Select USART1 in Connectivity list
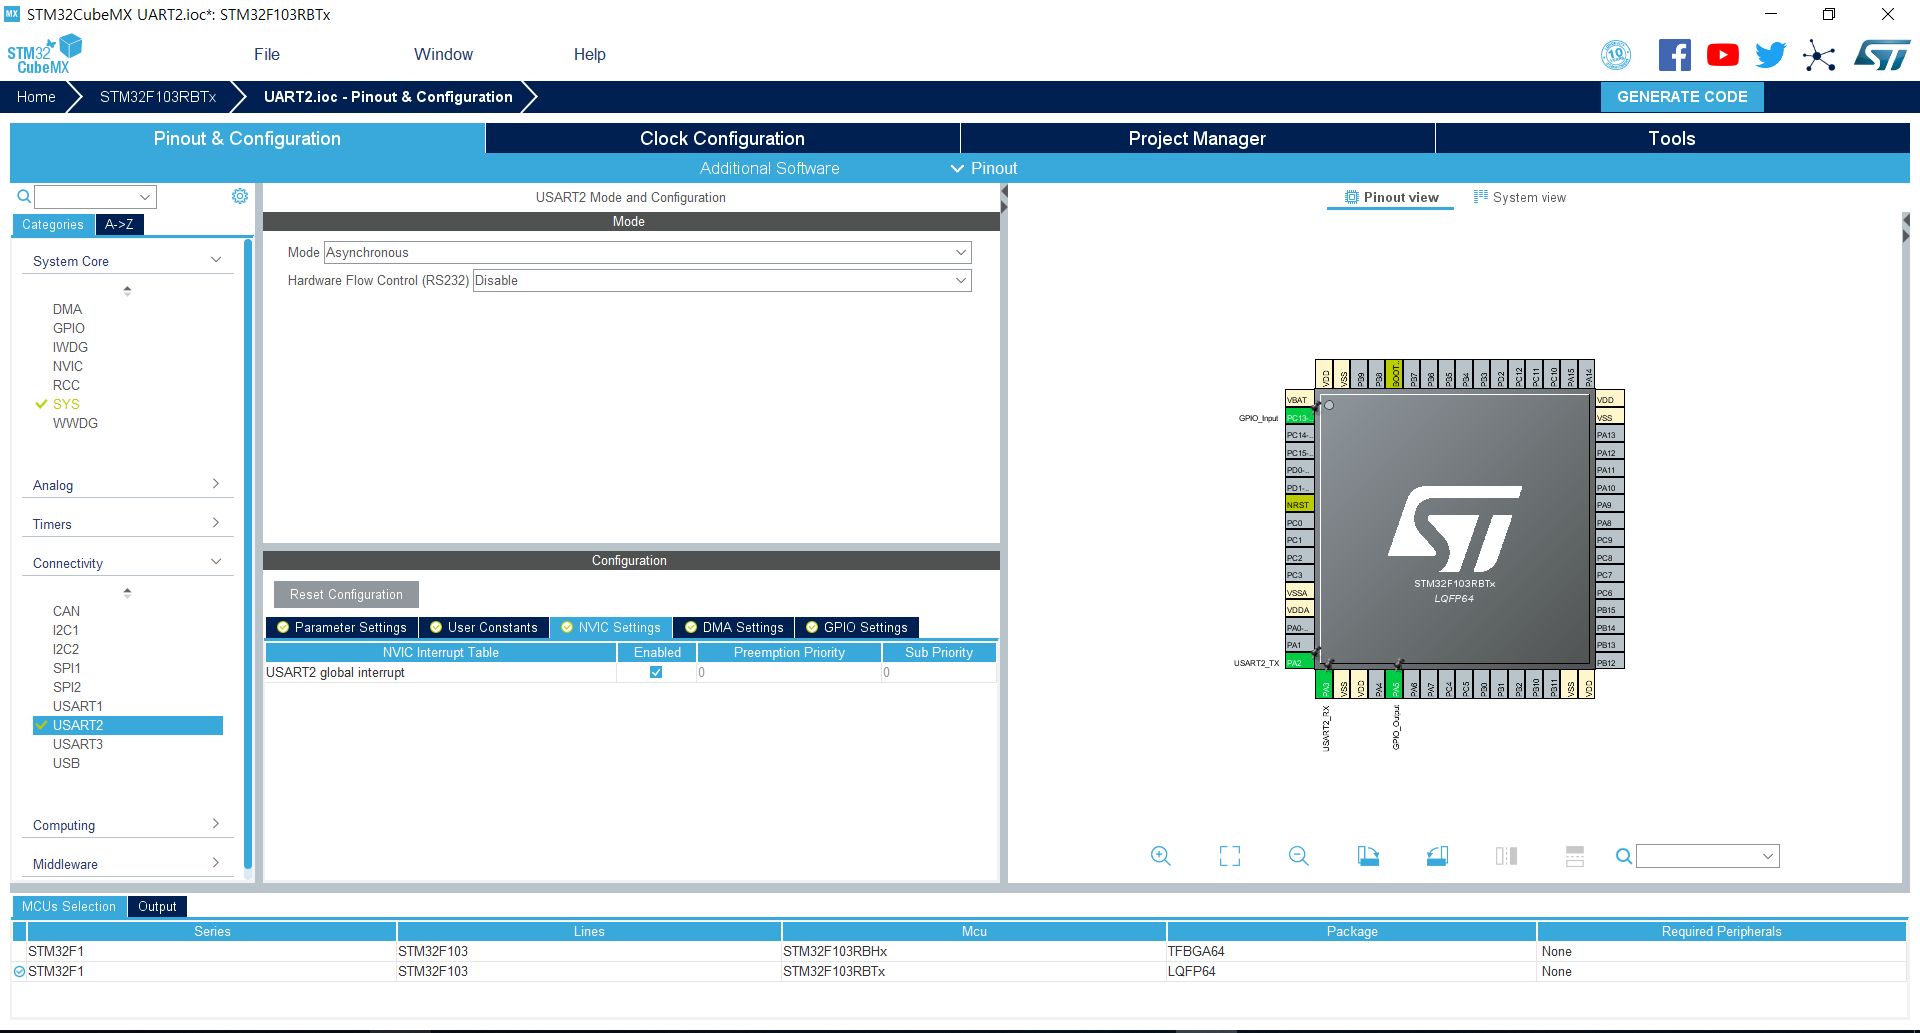This screenshot has height=1033, width=1920. click(x=77, y=706)
